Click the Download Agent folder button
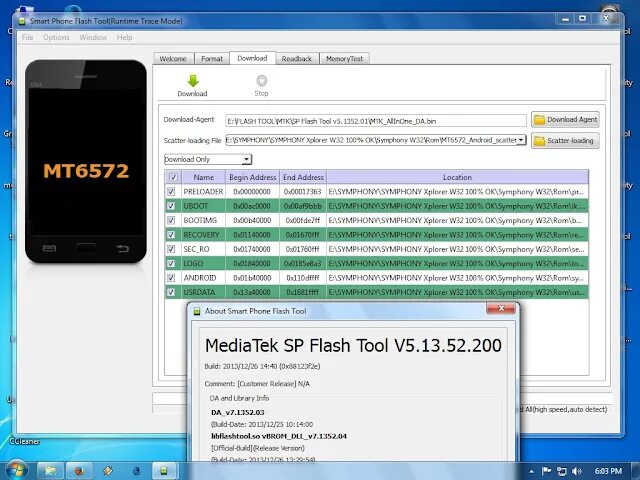The height and width of the screenshot is (480, 640). [x=565, y=120]
